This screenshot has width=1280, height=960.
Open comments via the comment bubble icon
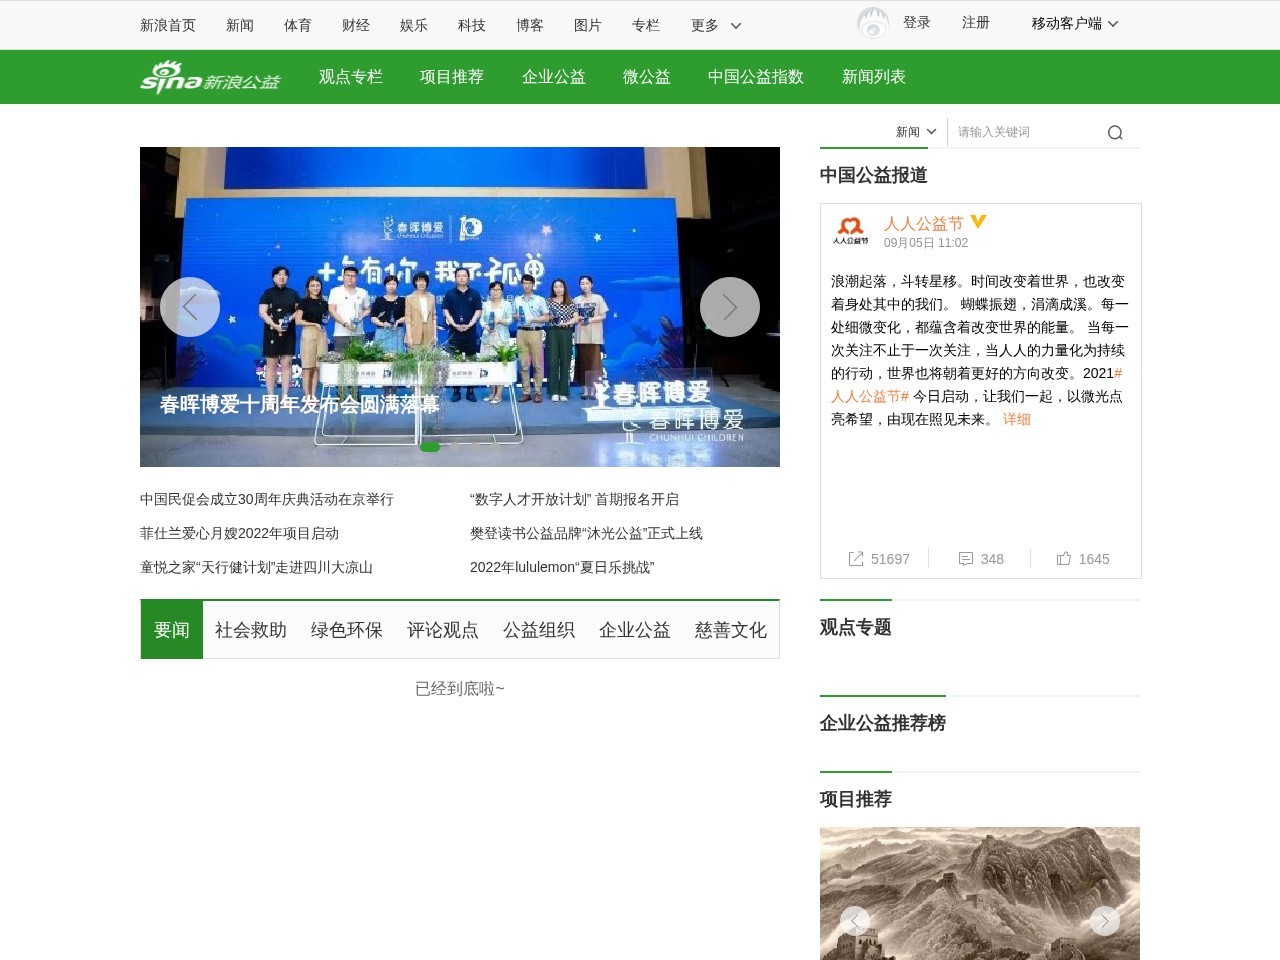click(x=966, y=558)
